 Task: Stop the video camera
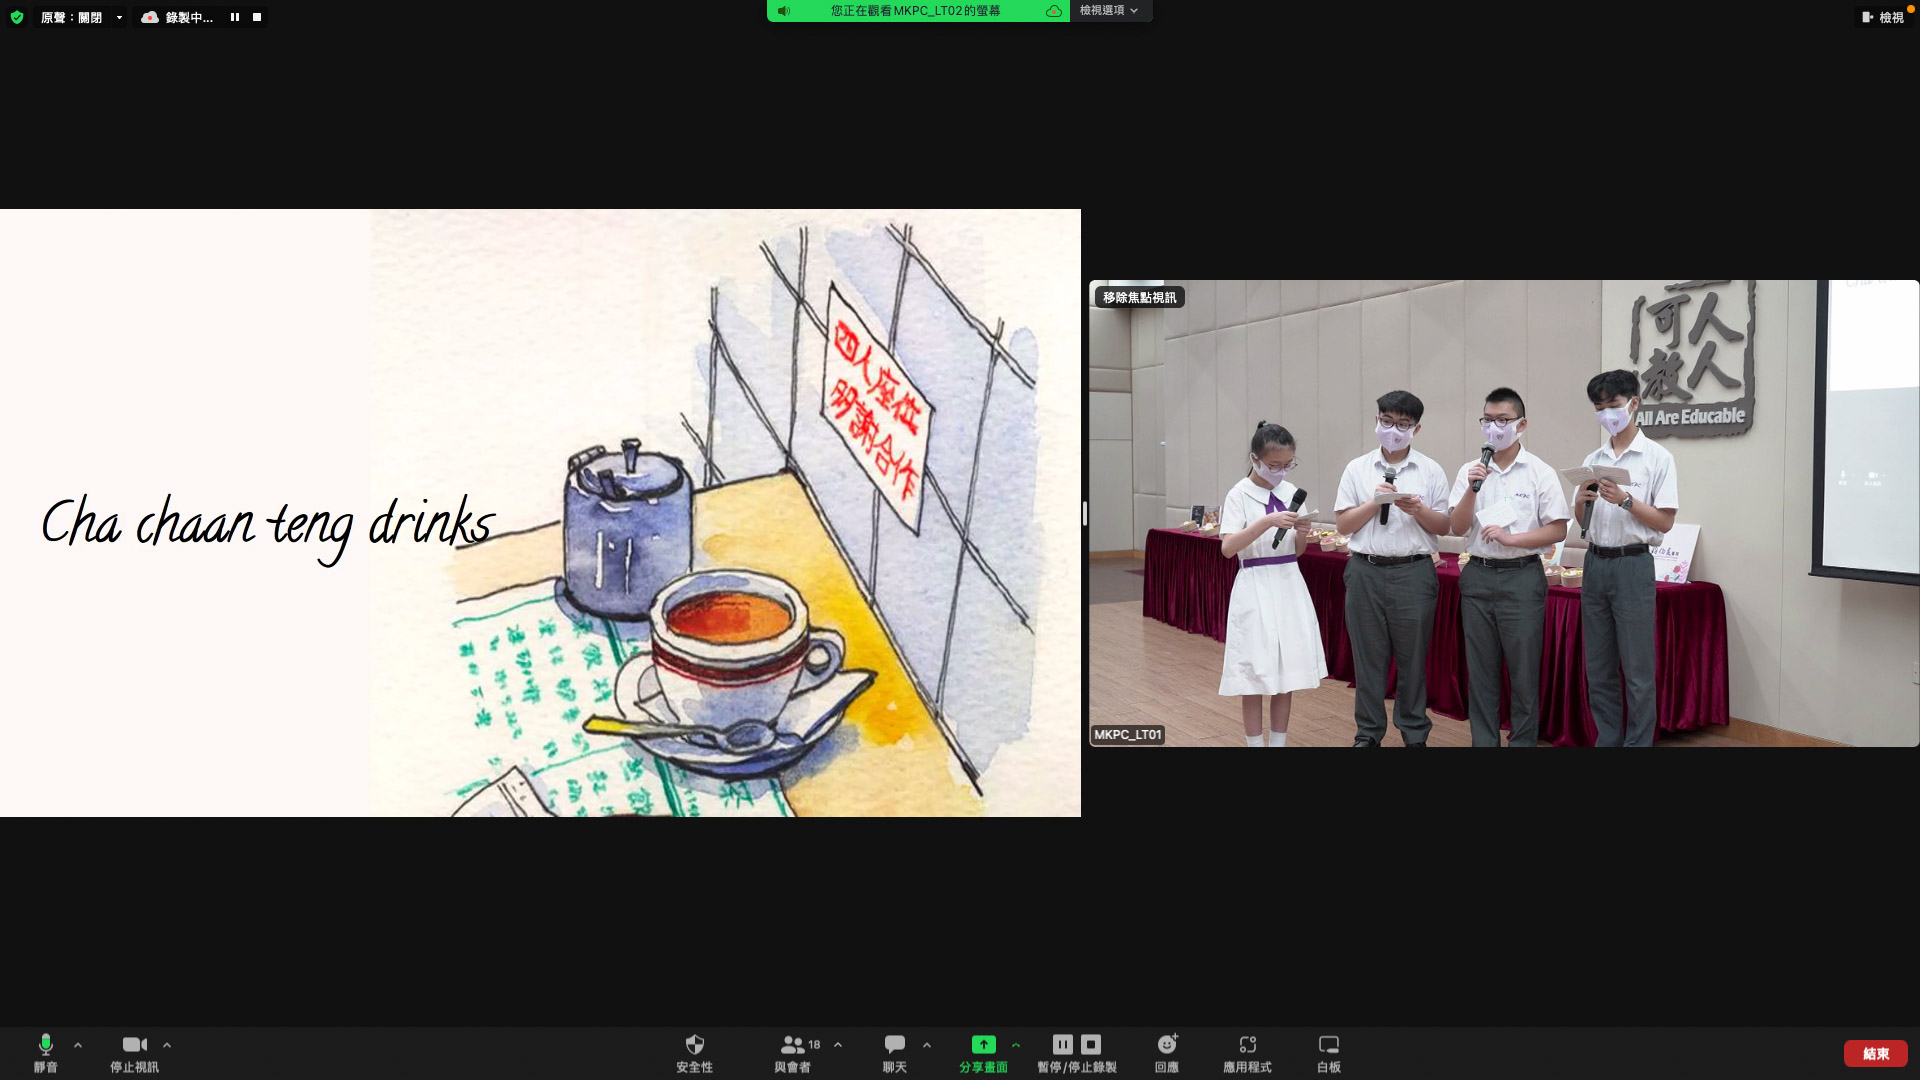coord(134,1053)
